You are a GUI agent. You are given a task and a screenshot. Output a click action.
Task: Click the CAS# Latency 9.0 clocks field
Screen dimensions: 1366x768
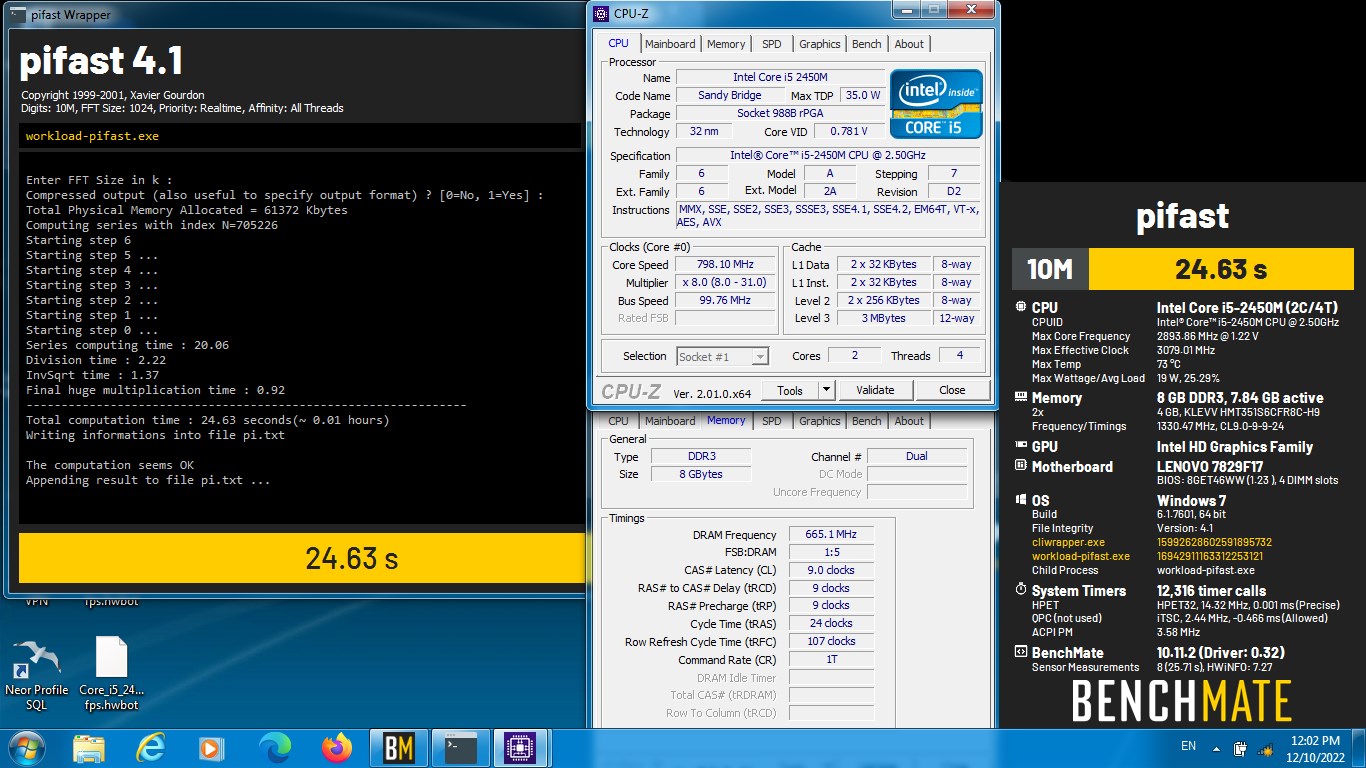831,570
